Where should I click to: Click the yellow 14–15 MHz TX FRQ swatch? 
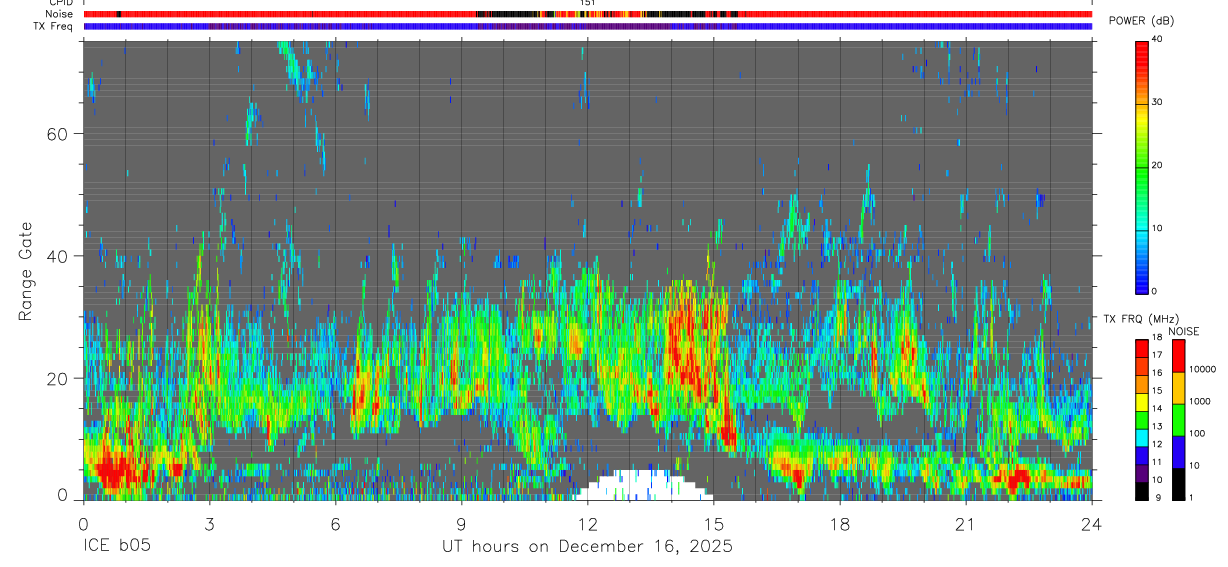click(x=1141, y=401)
